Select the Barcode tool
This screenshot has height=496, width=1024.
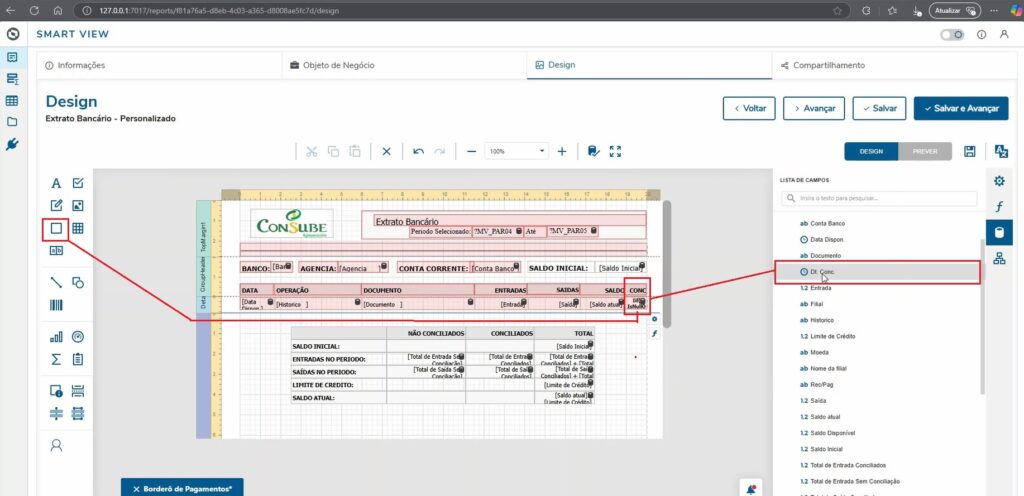tap(56, 305)
